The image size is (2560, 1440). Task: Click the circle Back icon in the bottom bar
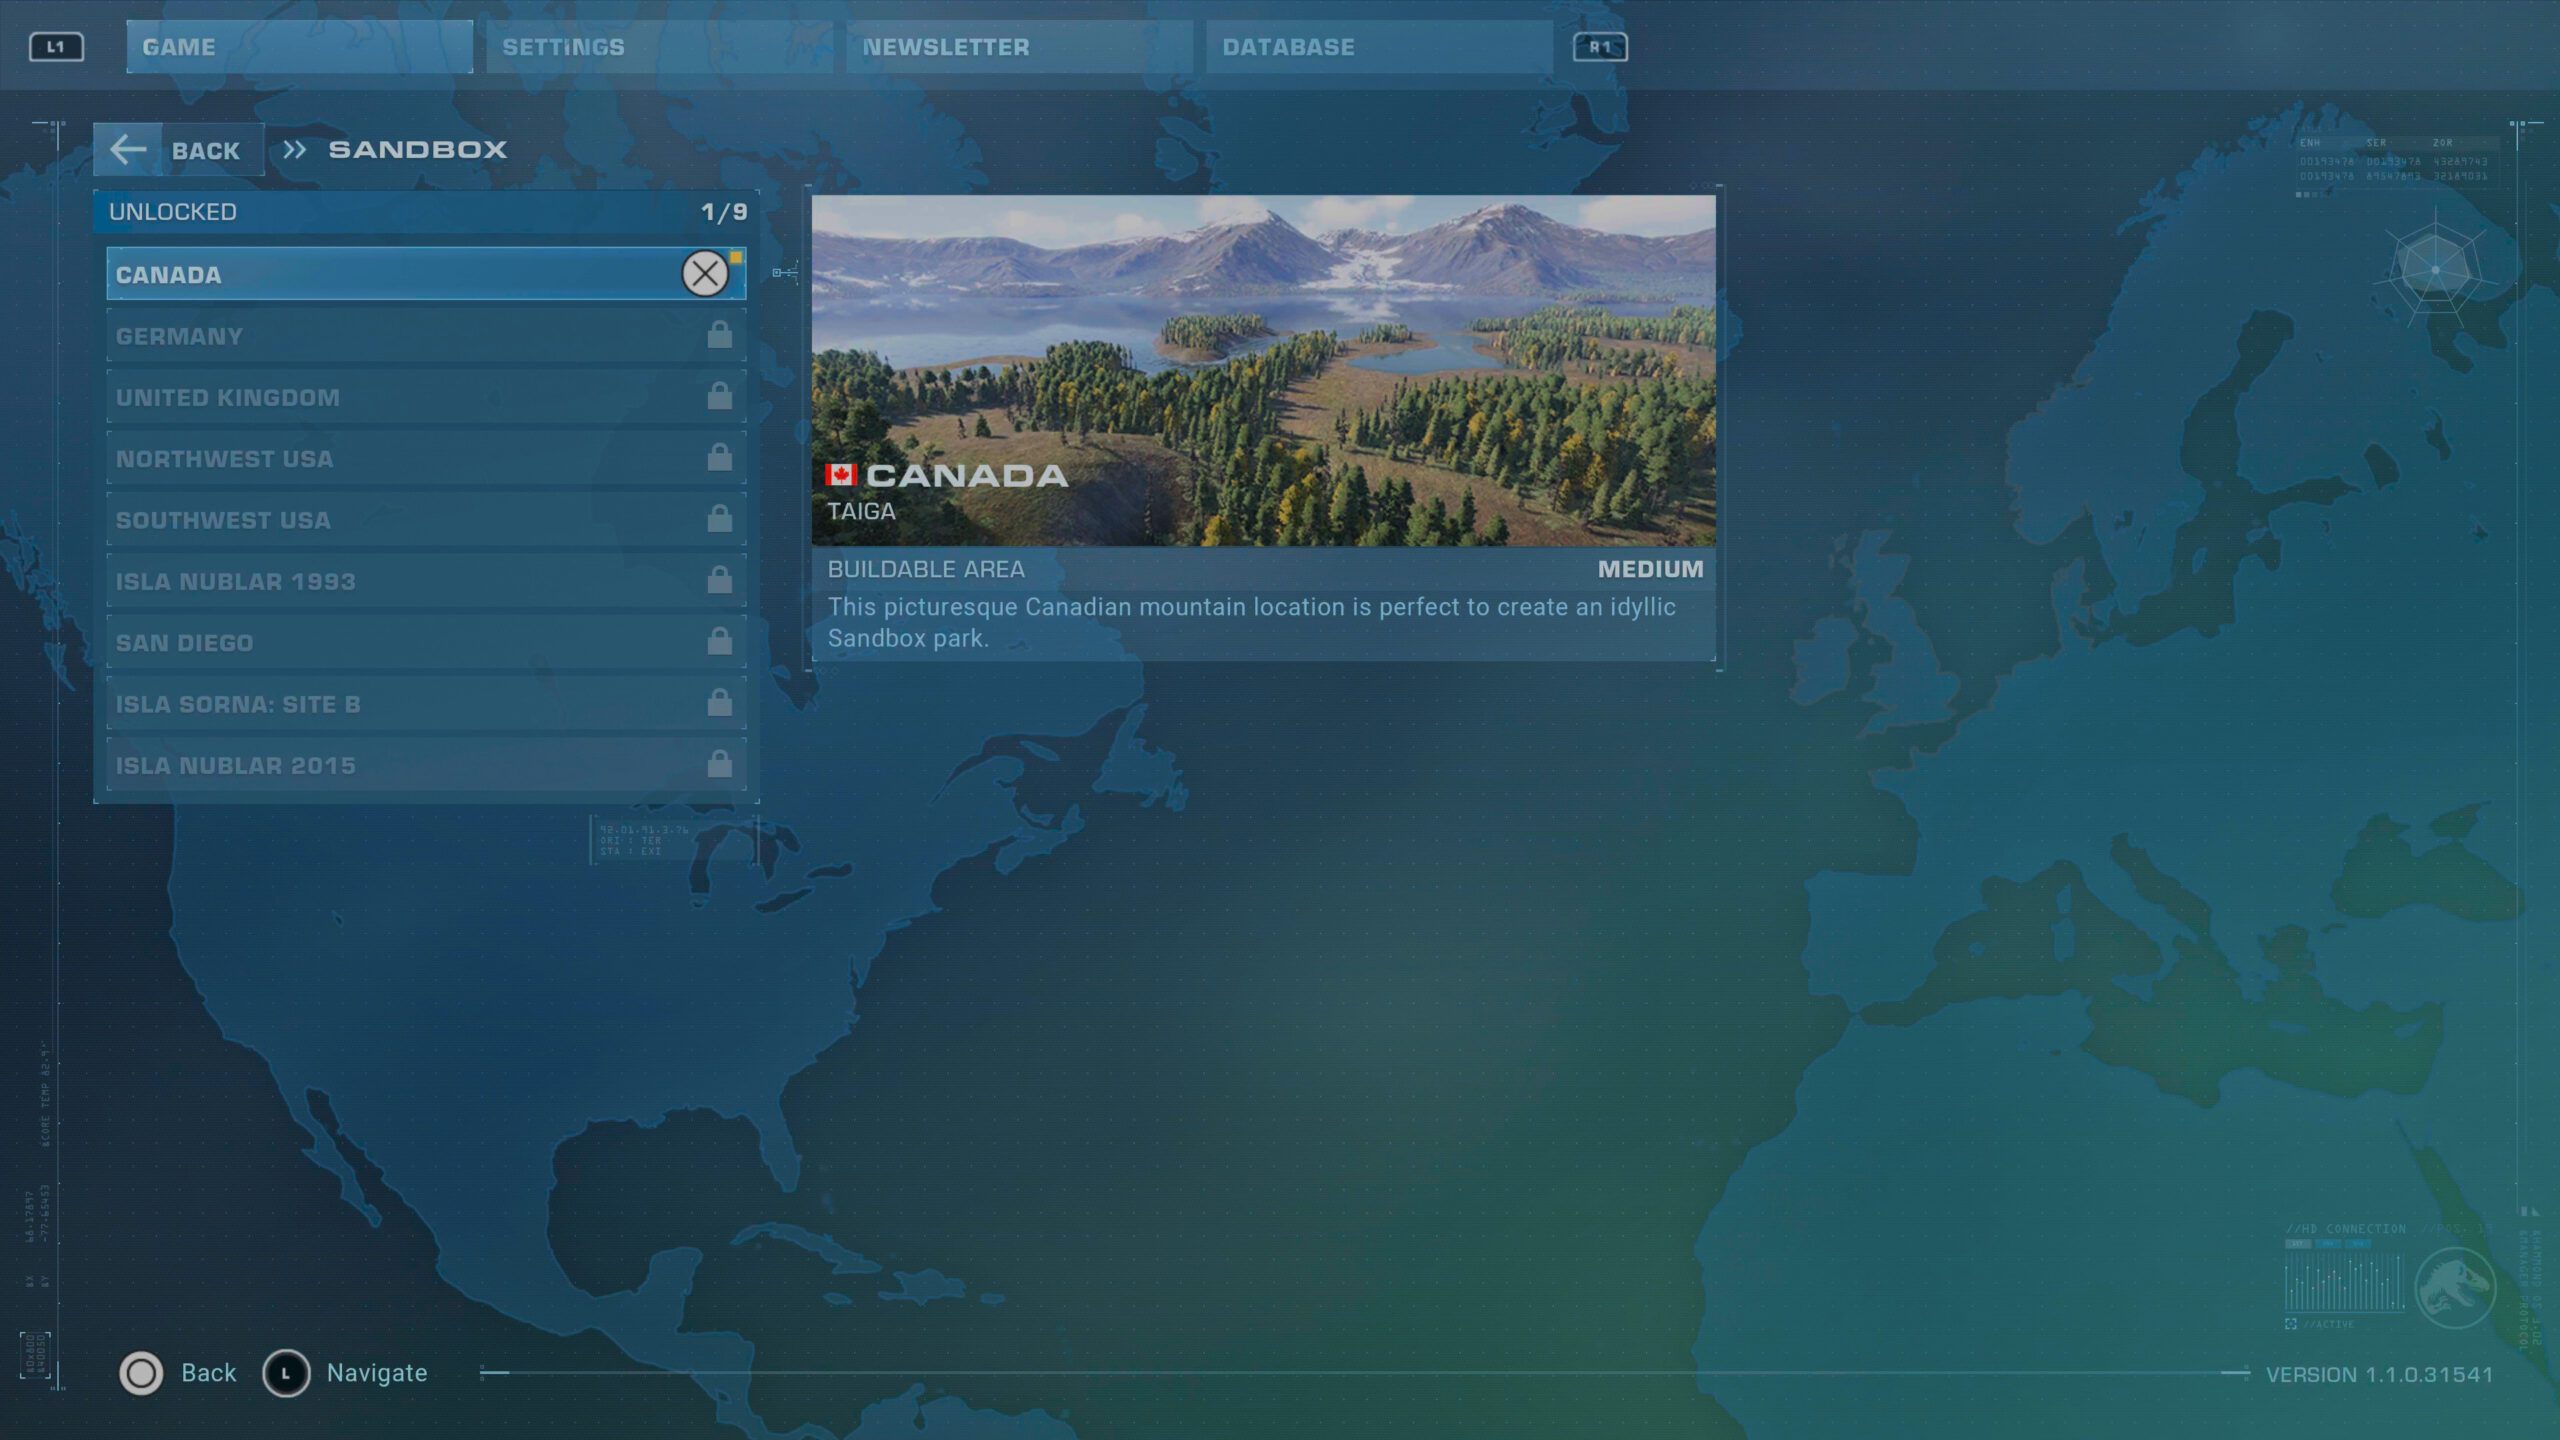click(x=140, y=1372)
